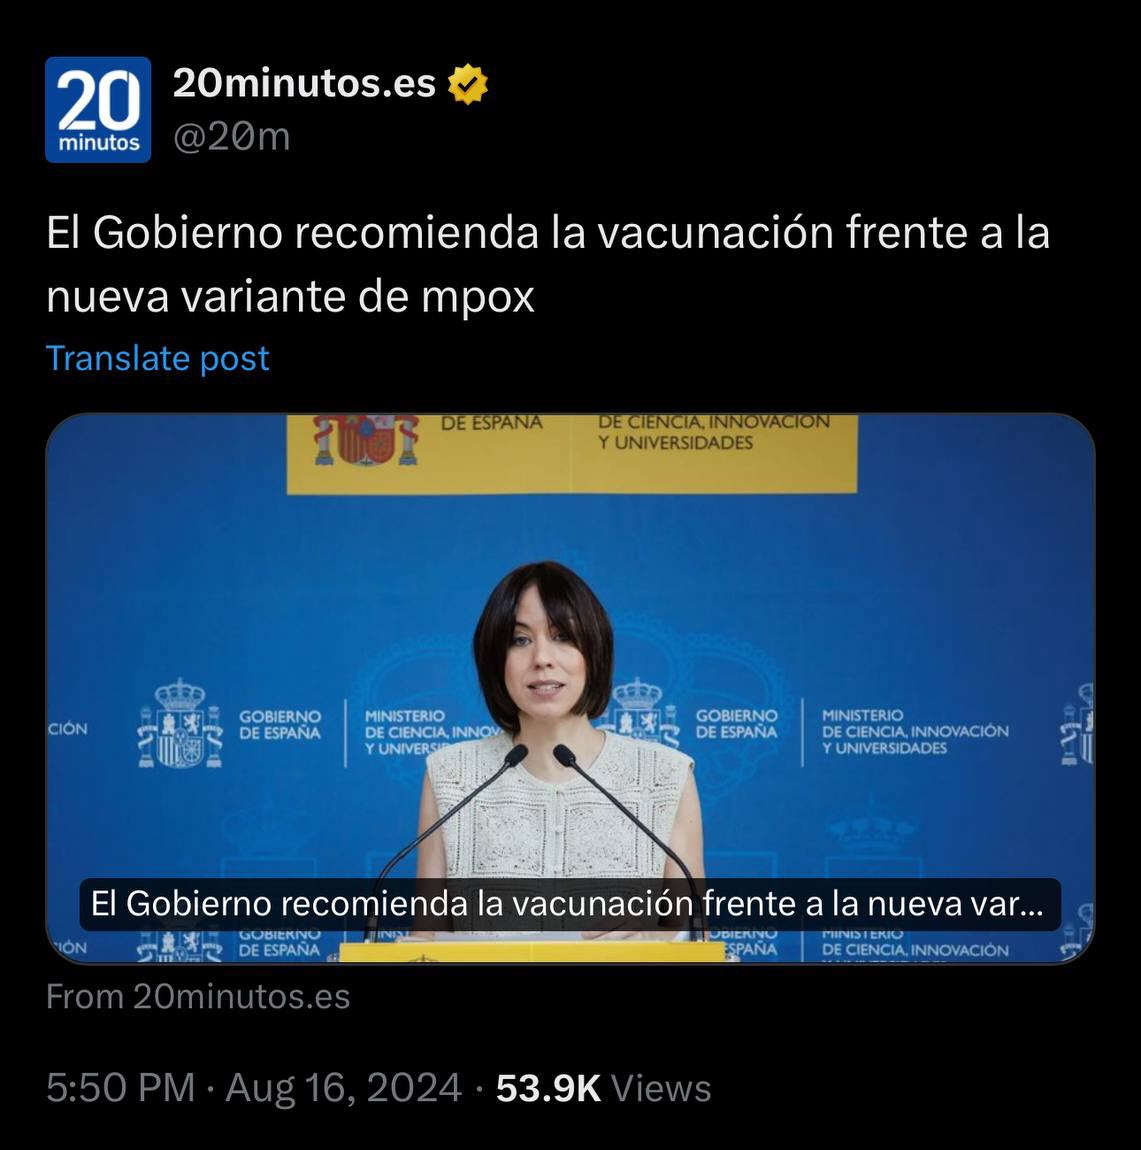Play the press conference video

coord(570,689)
